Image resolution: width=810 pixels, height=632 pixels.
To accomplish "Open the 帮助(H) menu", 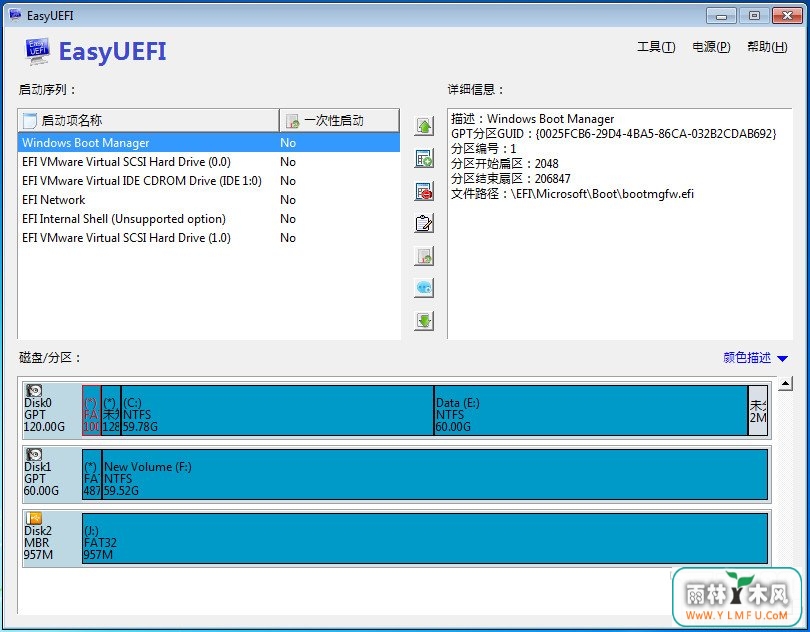I will (x=767, y=47).
